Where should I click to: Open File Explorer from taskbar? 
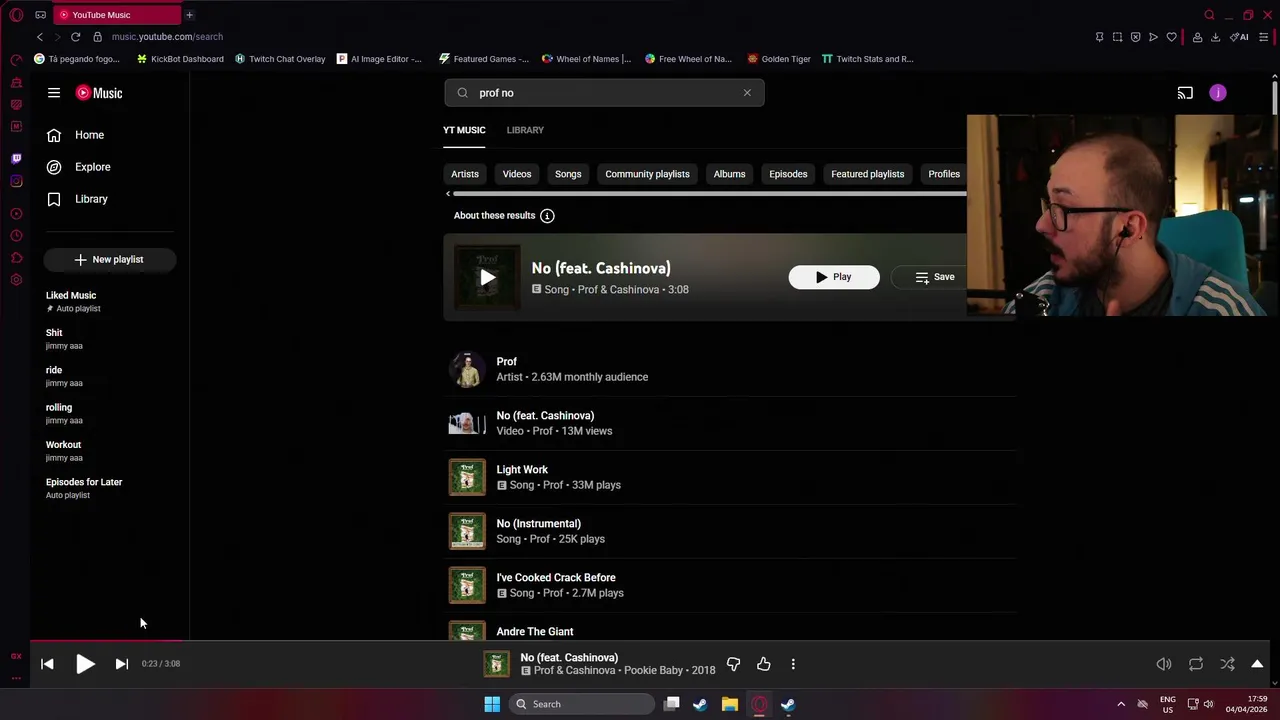(x=730, y=704)
